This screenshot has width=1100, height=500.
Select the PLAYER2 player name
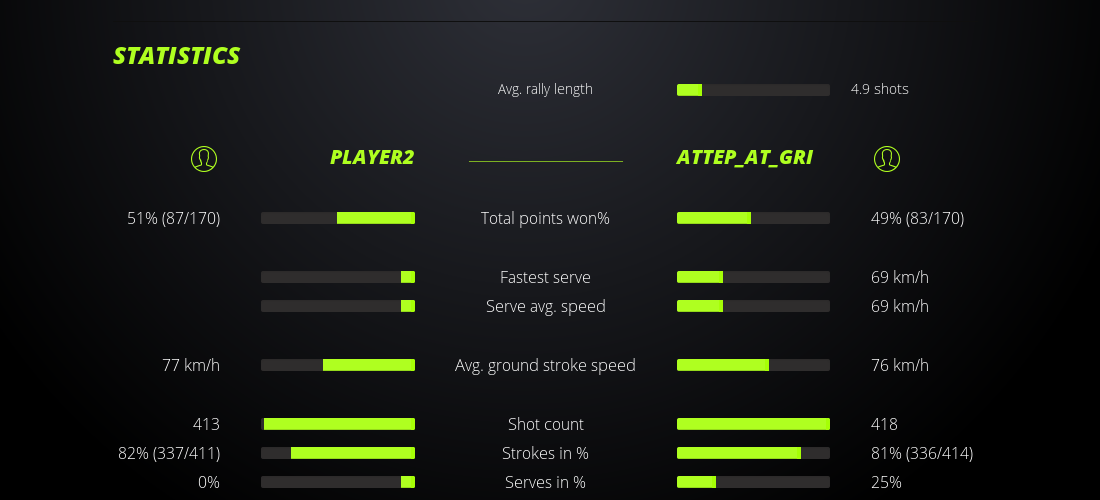[372, 157]
